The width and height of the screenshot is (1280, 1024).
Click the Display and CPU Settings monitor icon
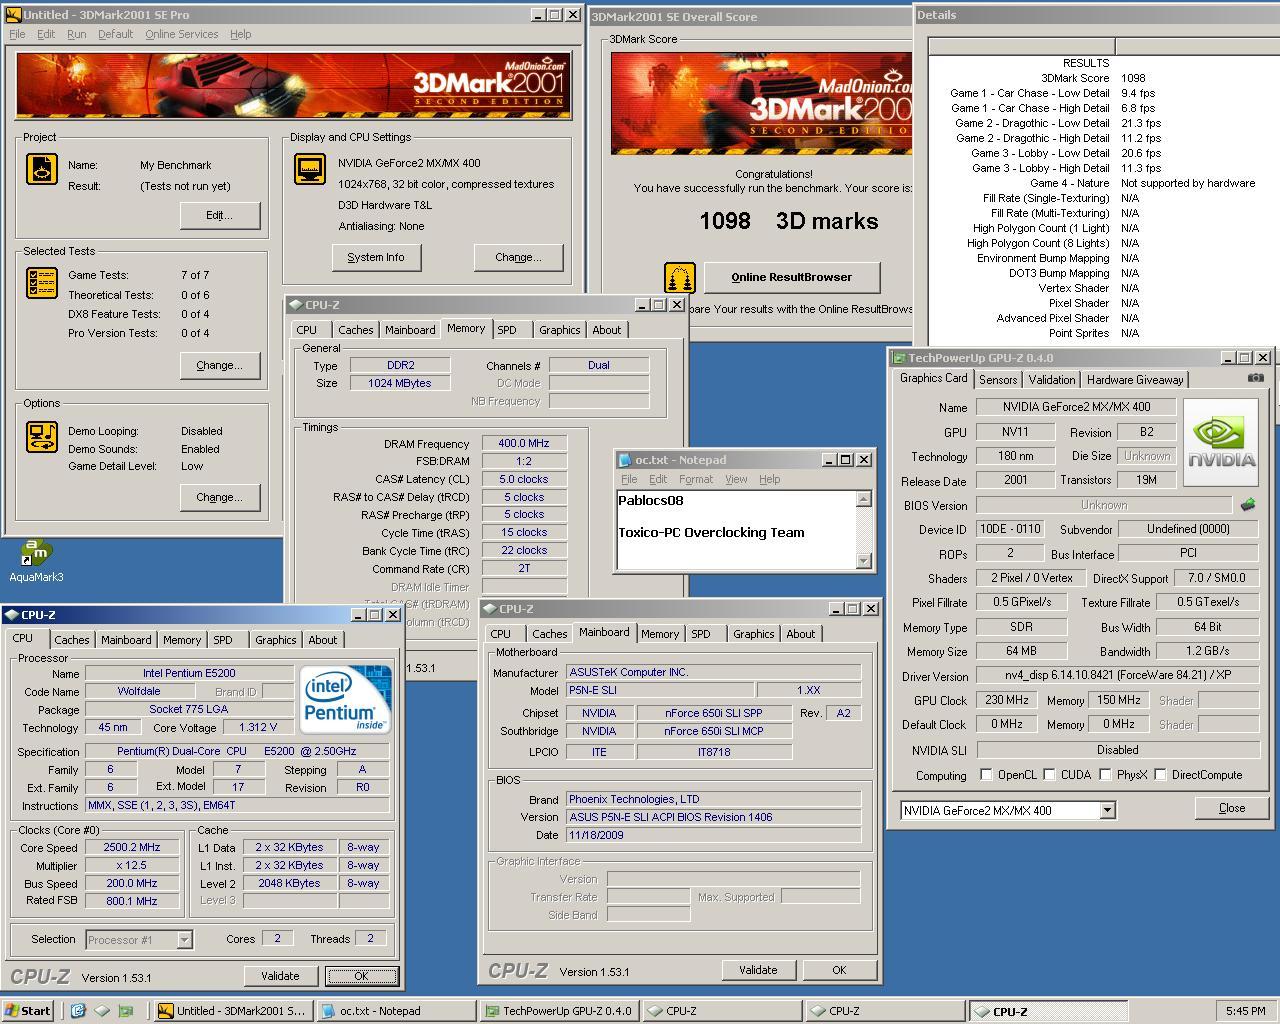(310, 169)
